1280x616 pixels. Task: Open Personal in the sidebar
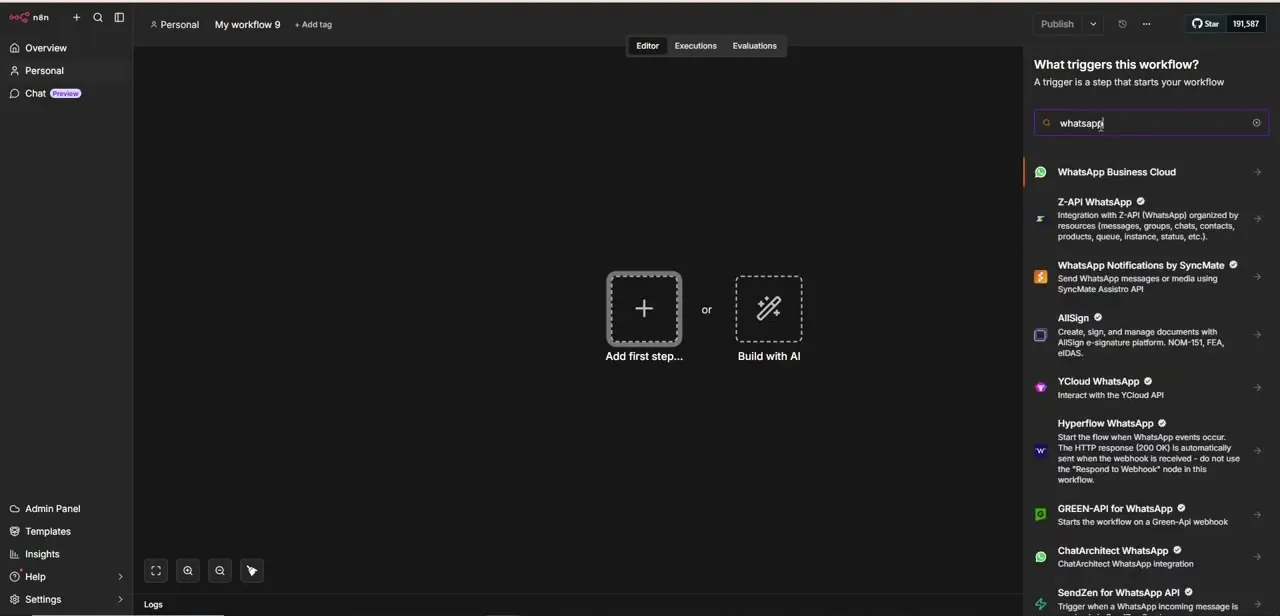(67, 71)
